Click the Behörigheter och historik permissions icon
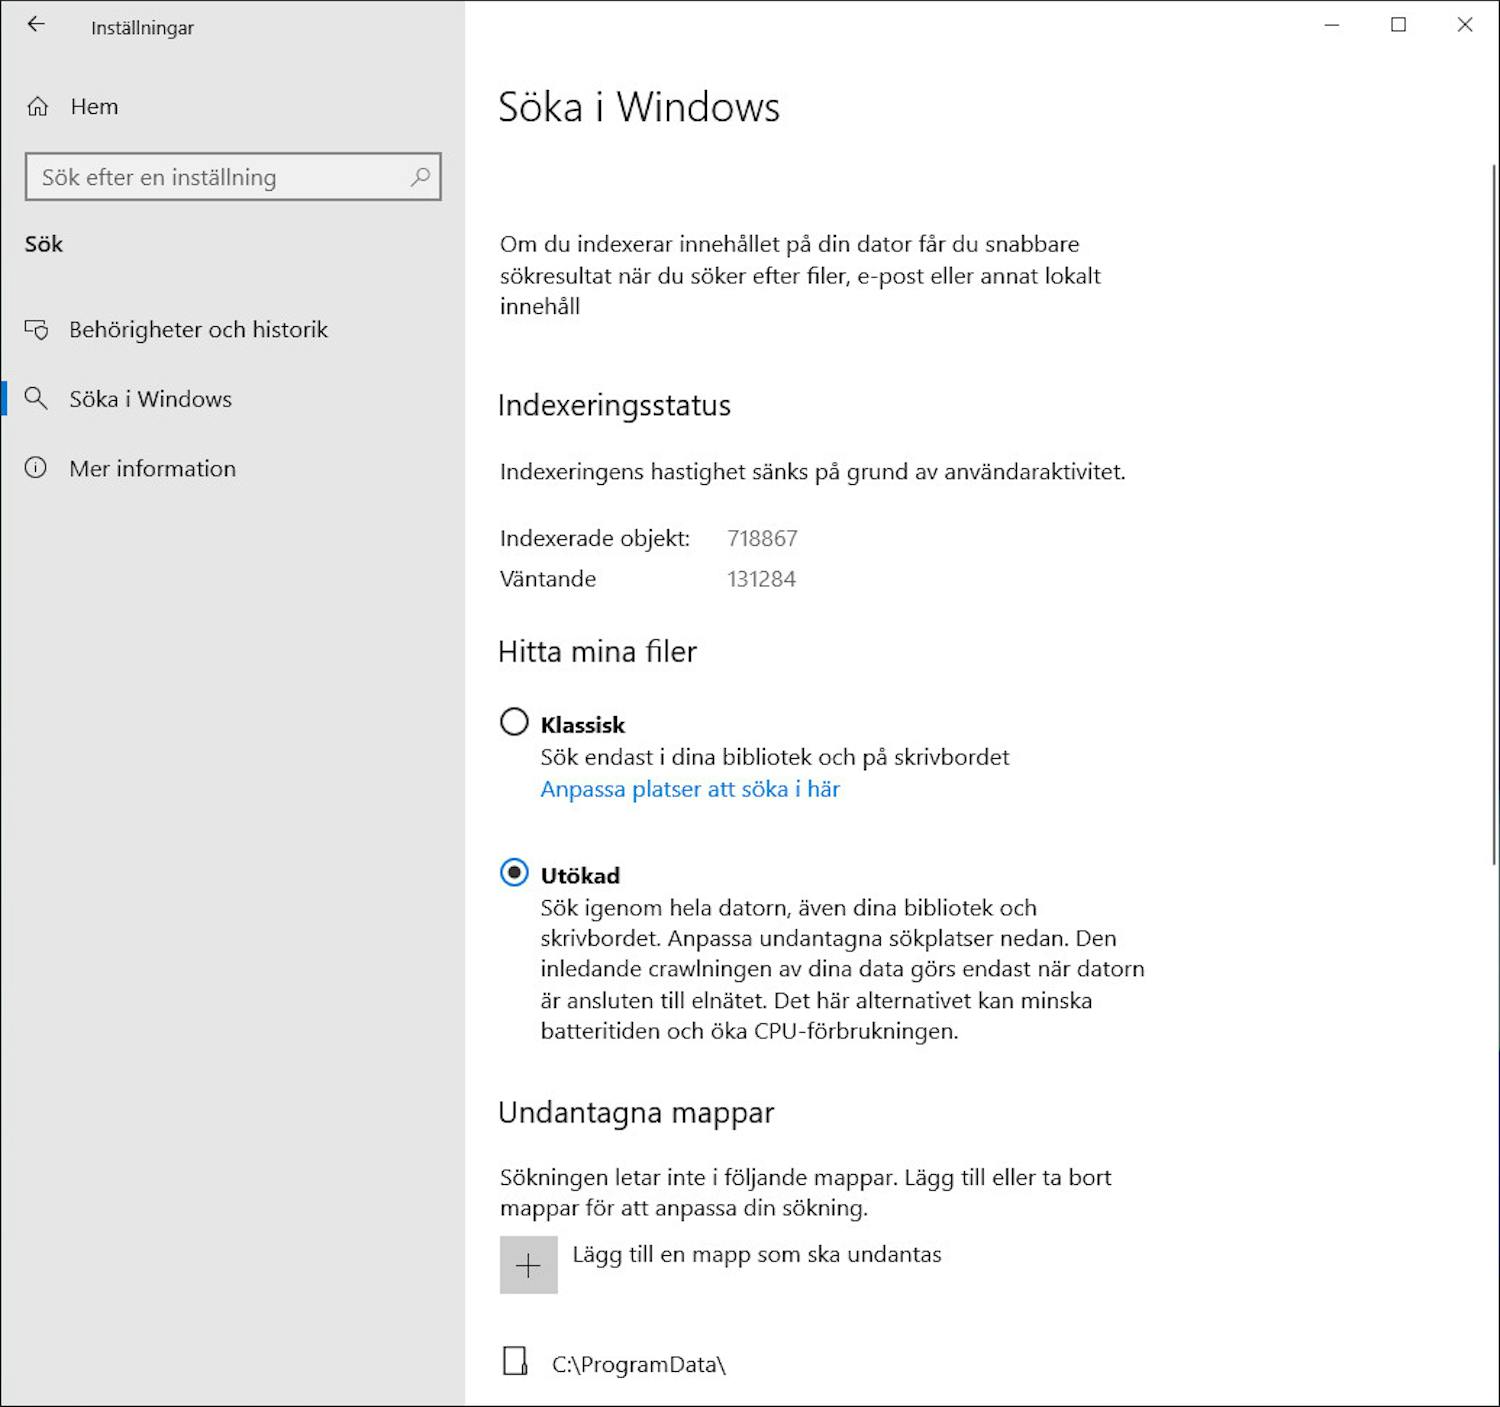This screenshot has width=1500, height=1407. click(x=37, y=329)
